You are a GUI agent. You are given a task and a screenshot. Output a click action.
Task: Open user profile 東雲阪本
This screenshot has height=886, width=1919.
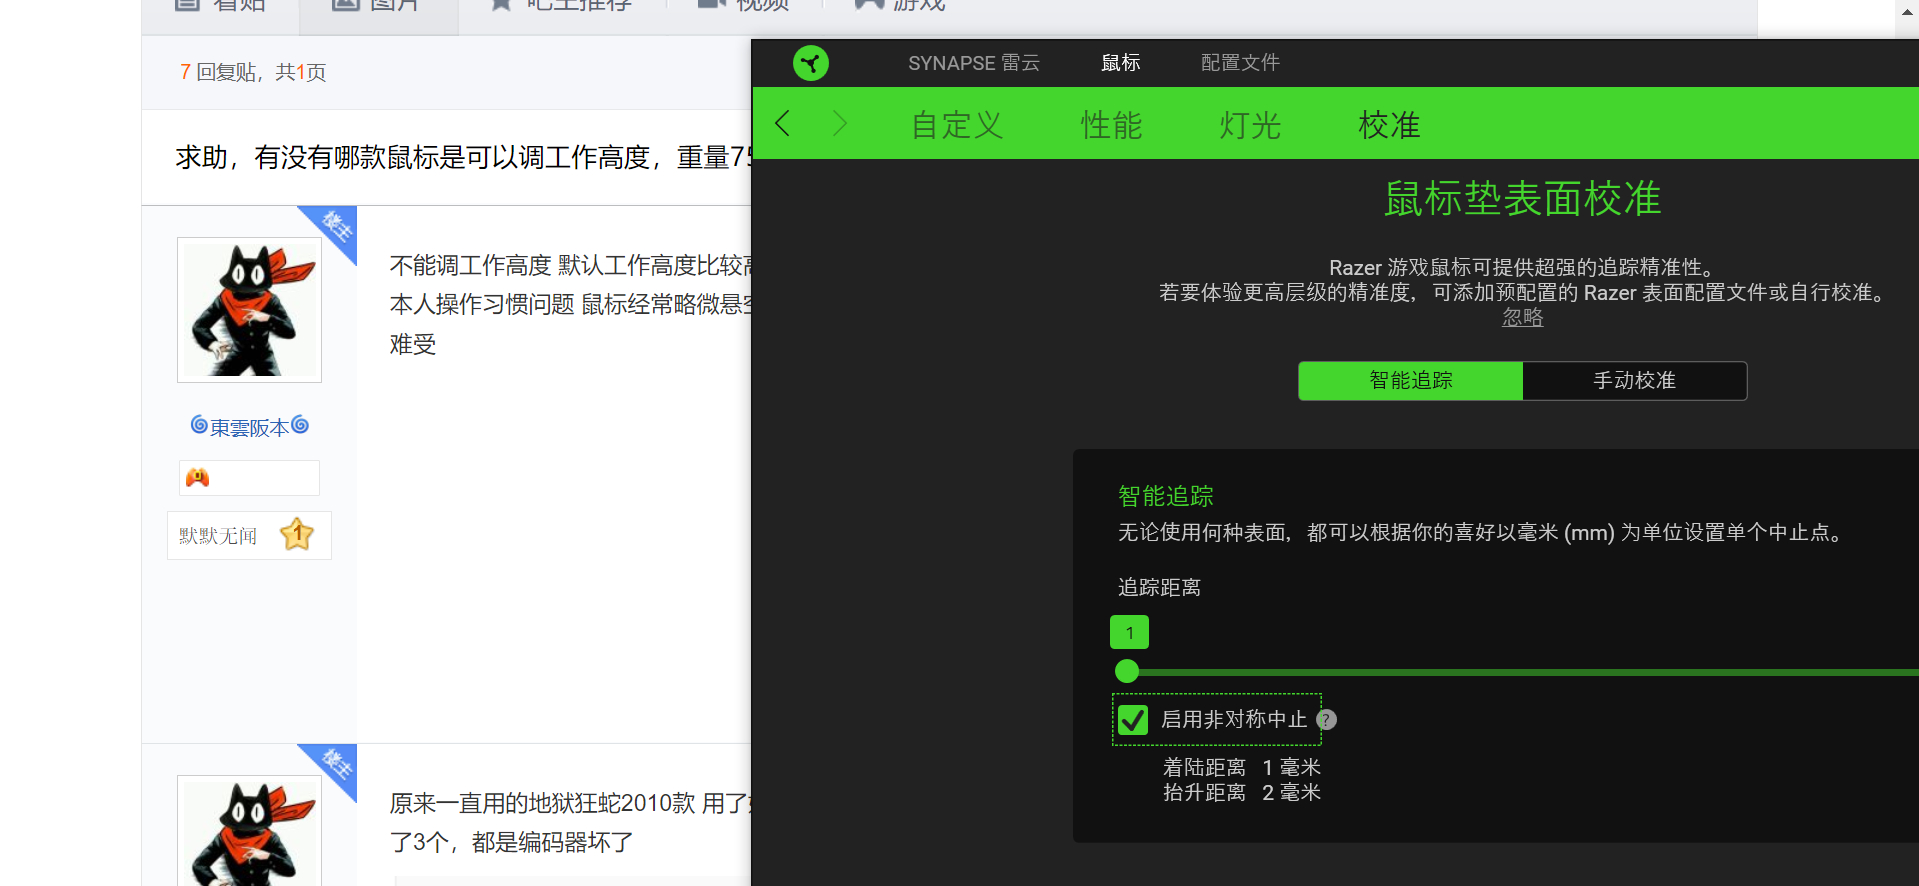249,427
